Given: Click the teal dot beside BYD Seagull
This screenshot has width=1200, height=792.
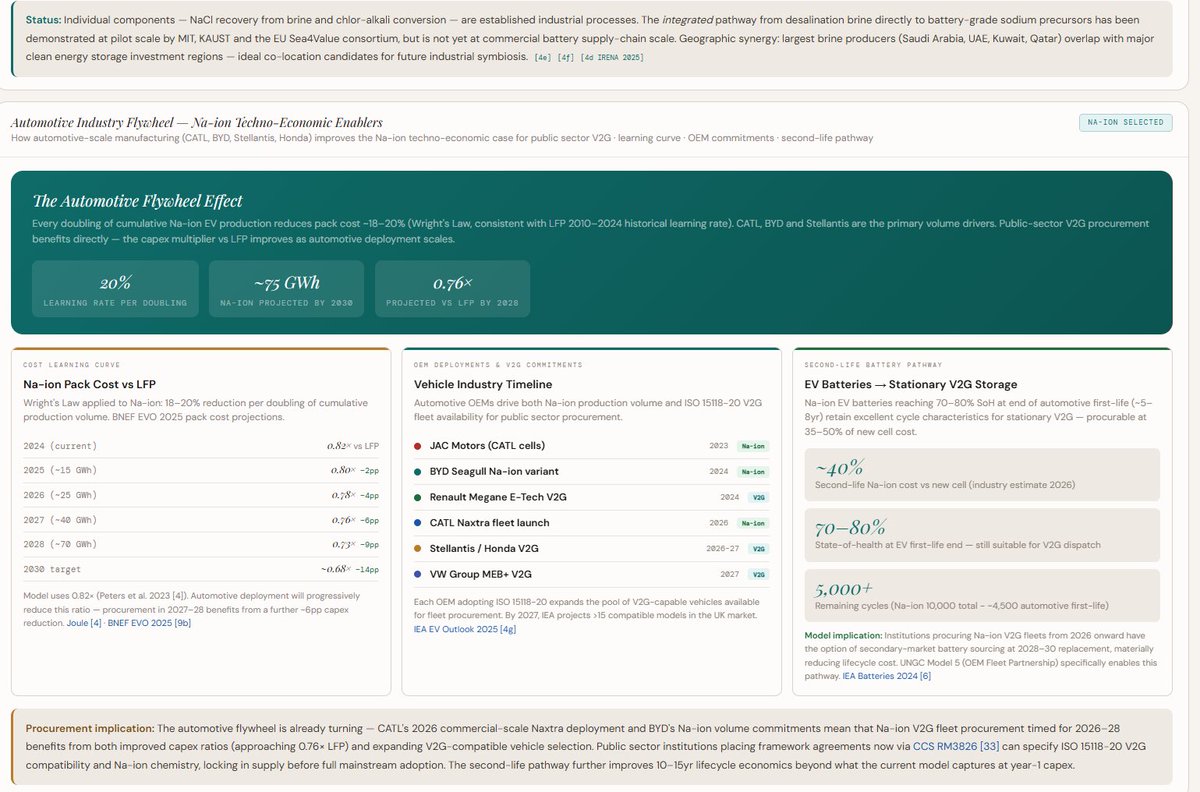Looking at the screenshot, I should [x=417, y=471].
